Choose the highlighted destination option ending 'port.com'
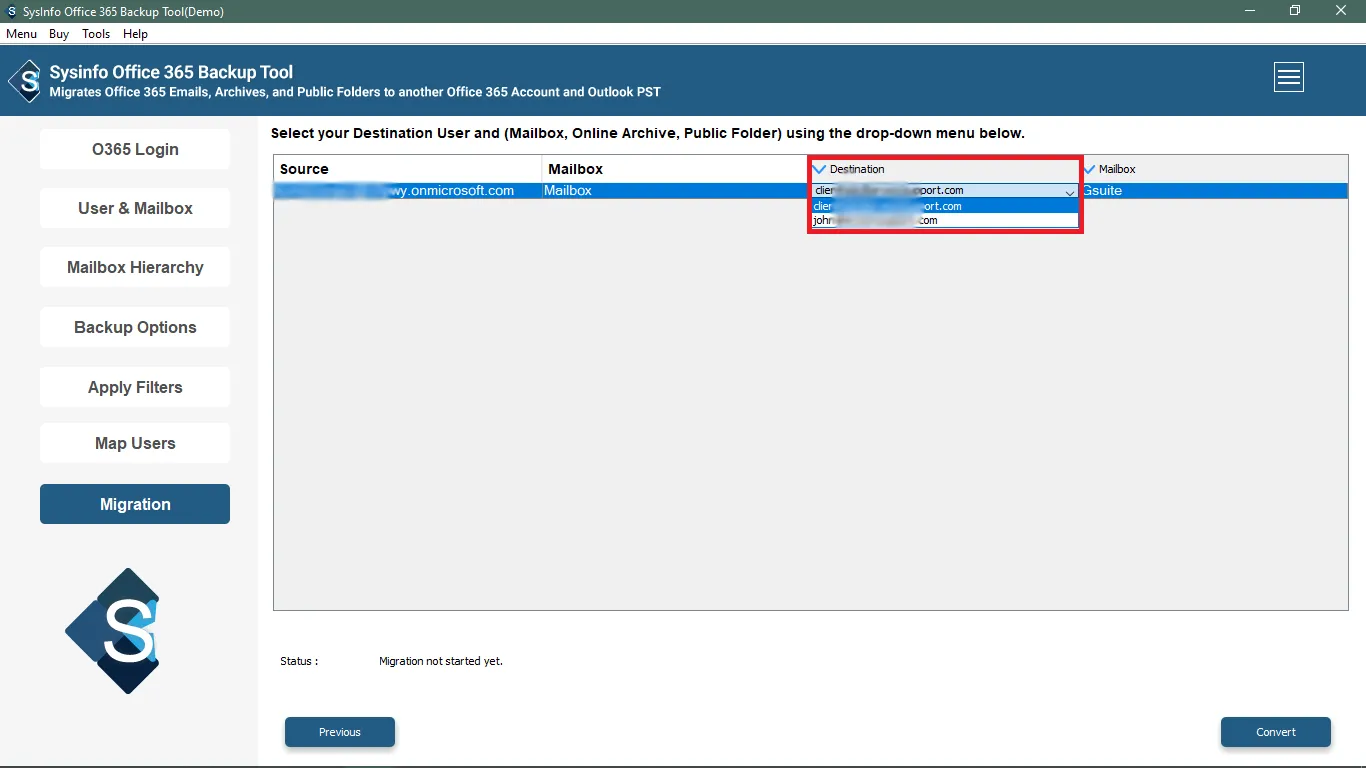Viewport: 1366px width, 768px height. coord(945,206)
